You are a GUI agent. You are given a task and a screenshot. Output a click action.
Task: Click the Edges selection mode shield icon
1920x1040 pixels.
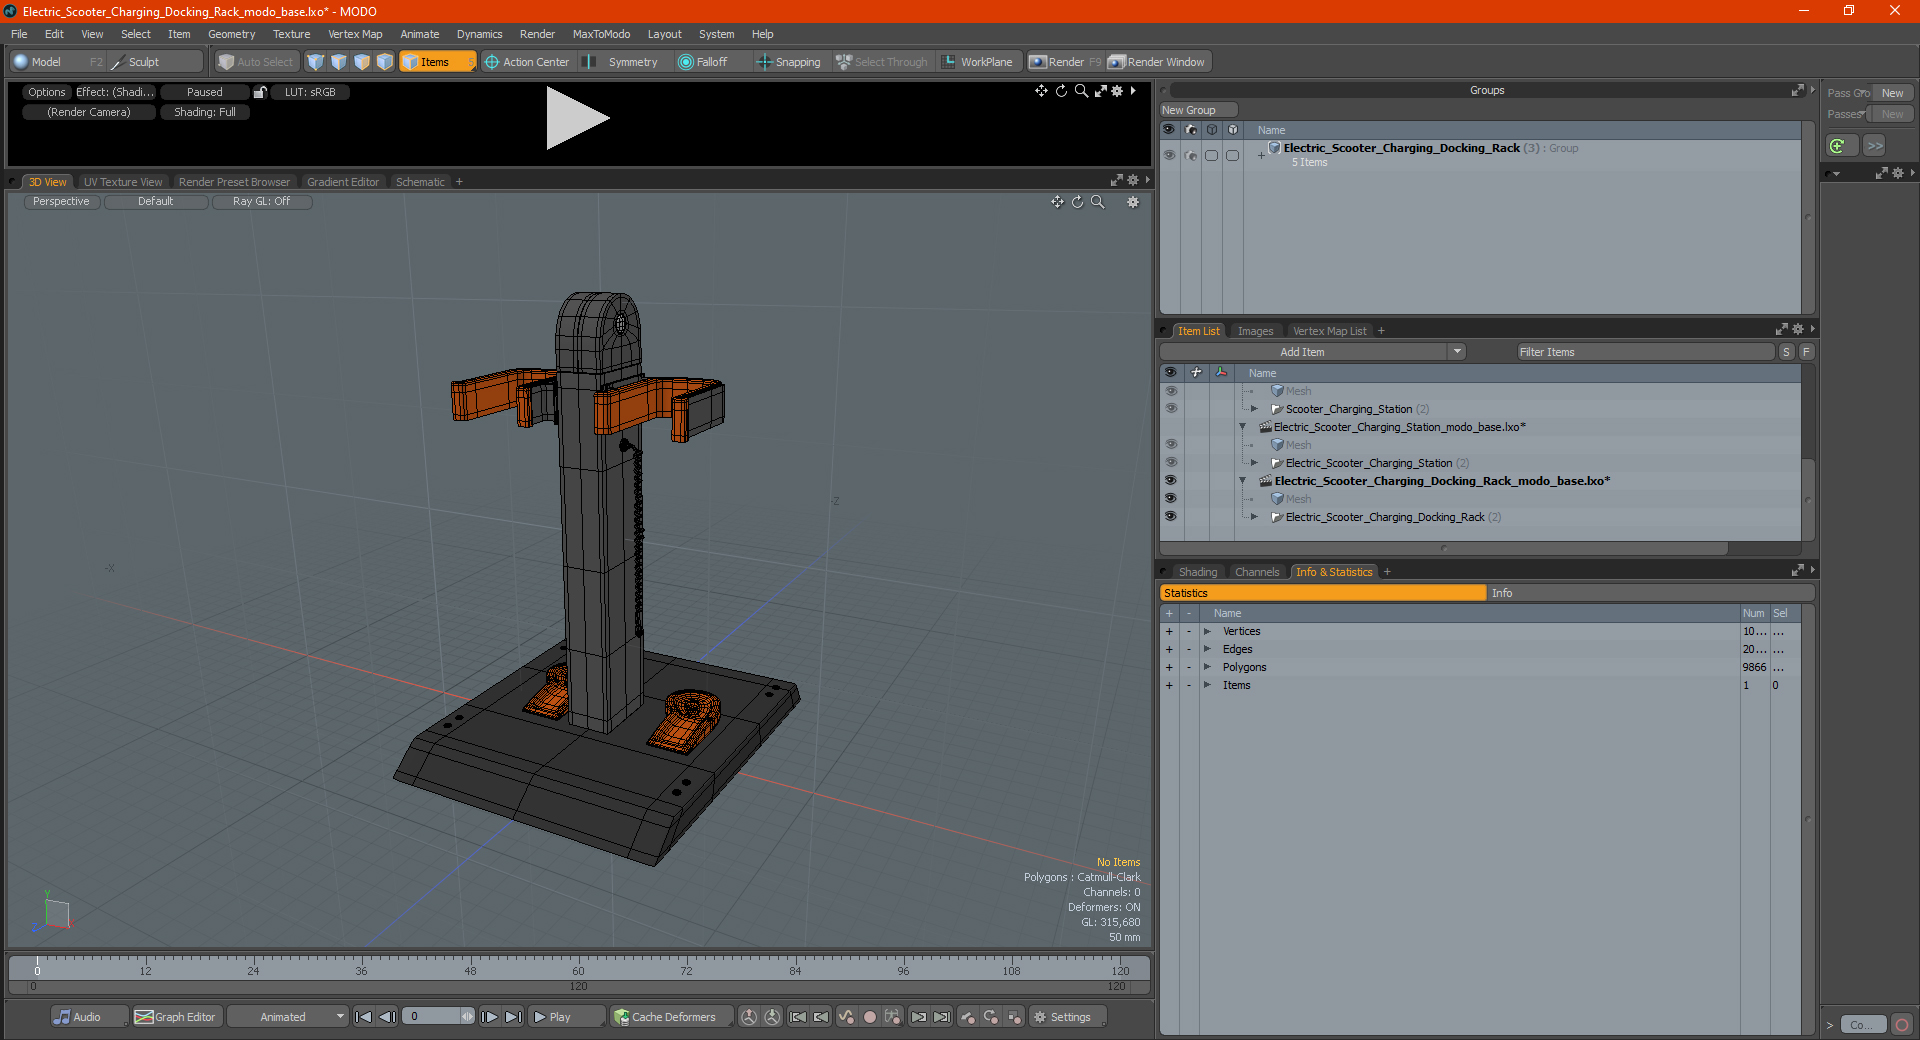click(339, 62)
